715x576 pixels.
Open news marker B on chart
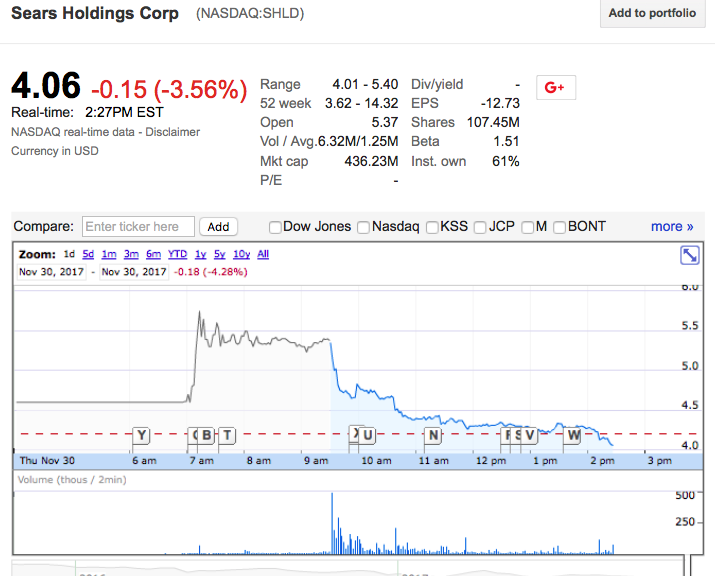[207, 436]
